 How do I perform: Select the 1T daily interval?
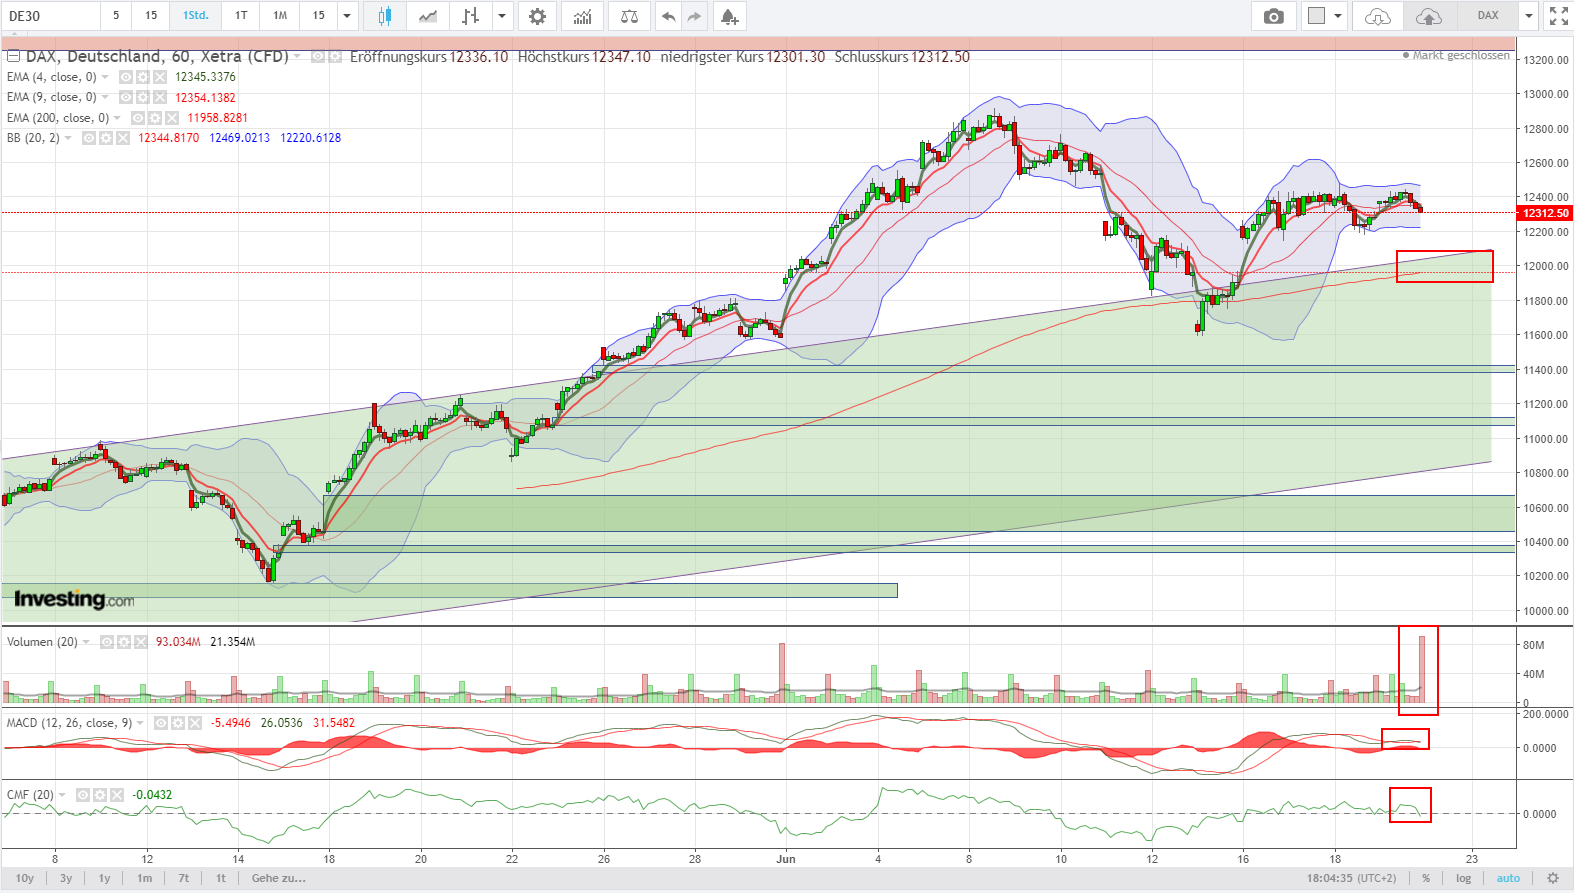point(241,16)
